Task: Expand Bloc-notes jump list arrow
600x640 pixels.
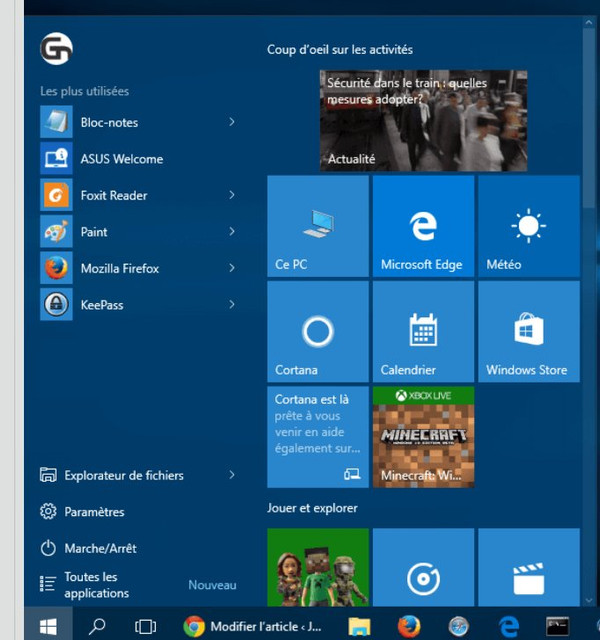Action: coord(232,122)
